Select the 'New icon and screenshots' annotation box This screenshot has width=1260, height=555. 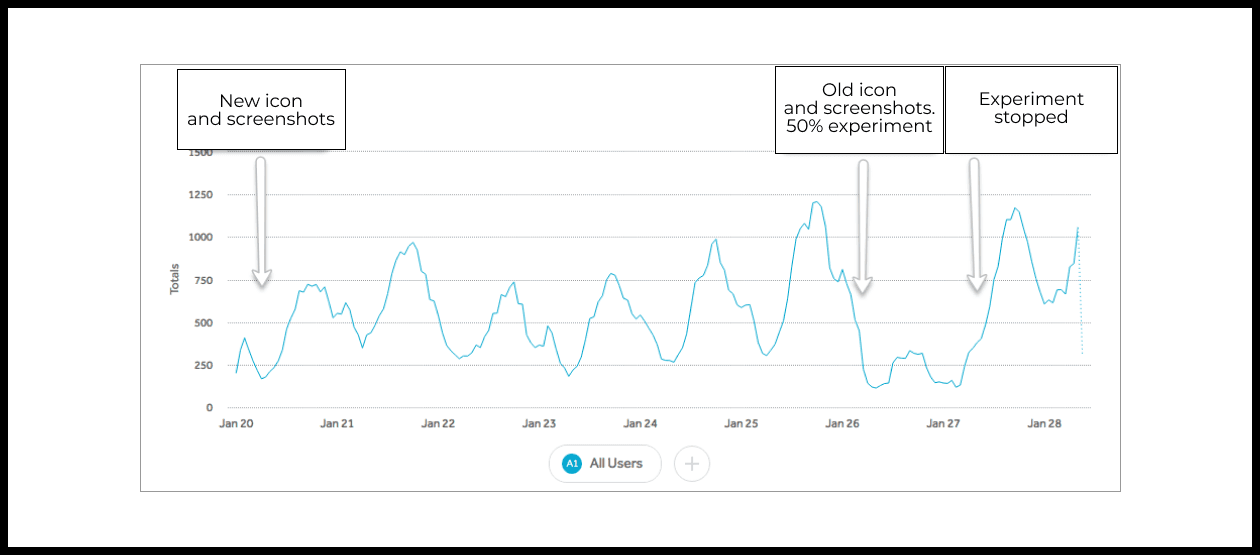click(x=261, y=110)
